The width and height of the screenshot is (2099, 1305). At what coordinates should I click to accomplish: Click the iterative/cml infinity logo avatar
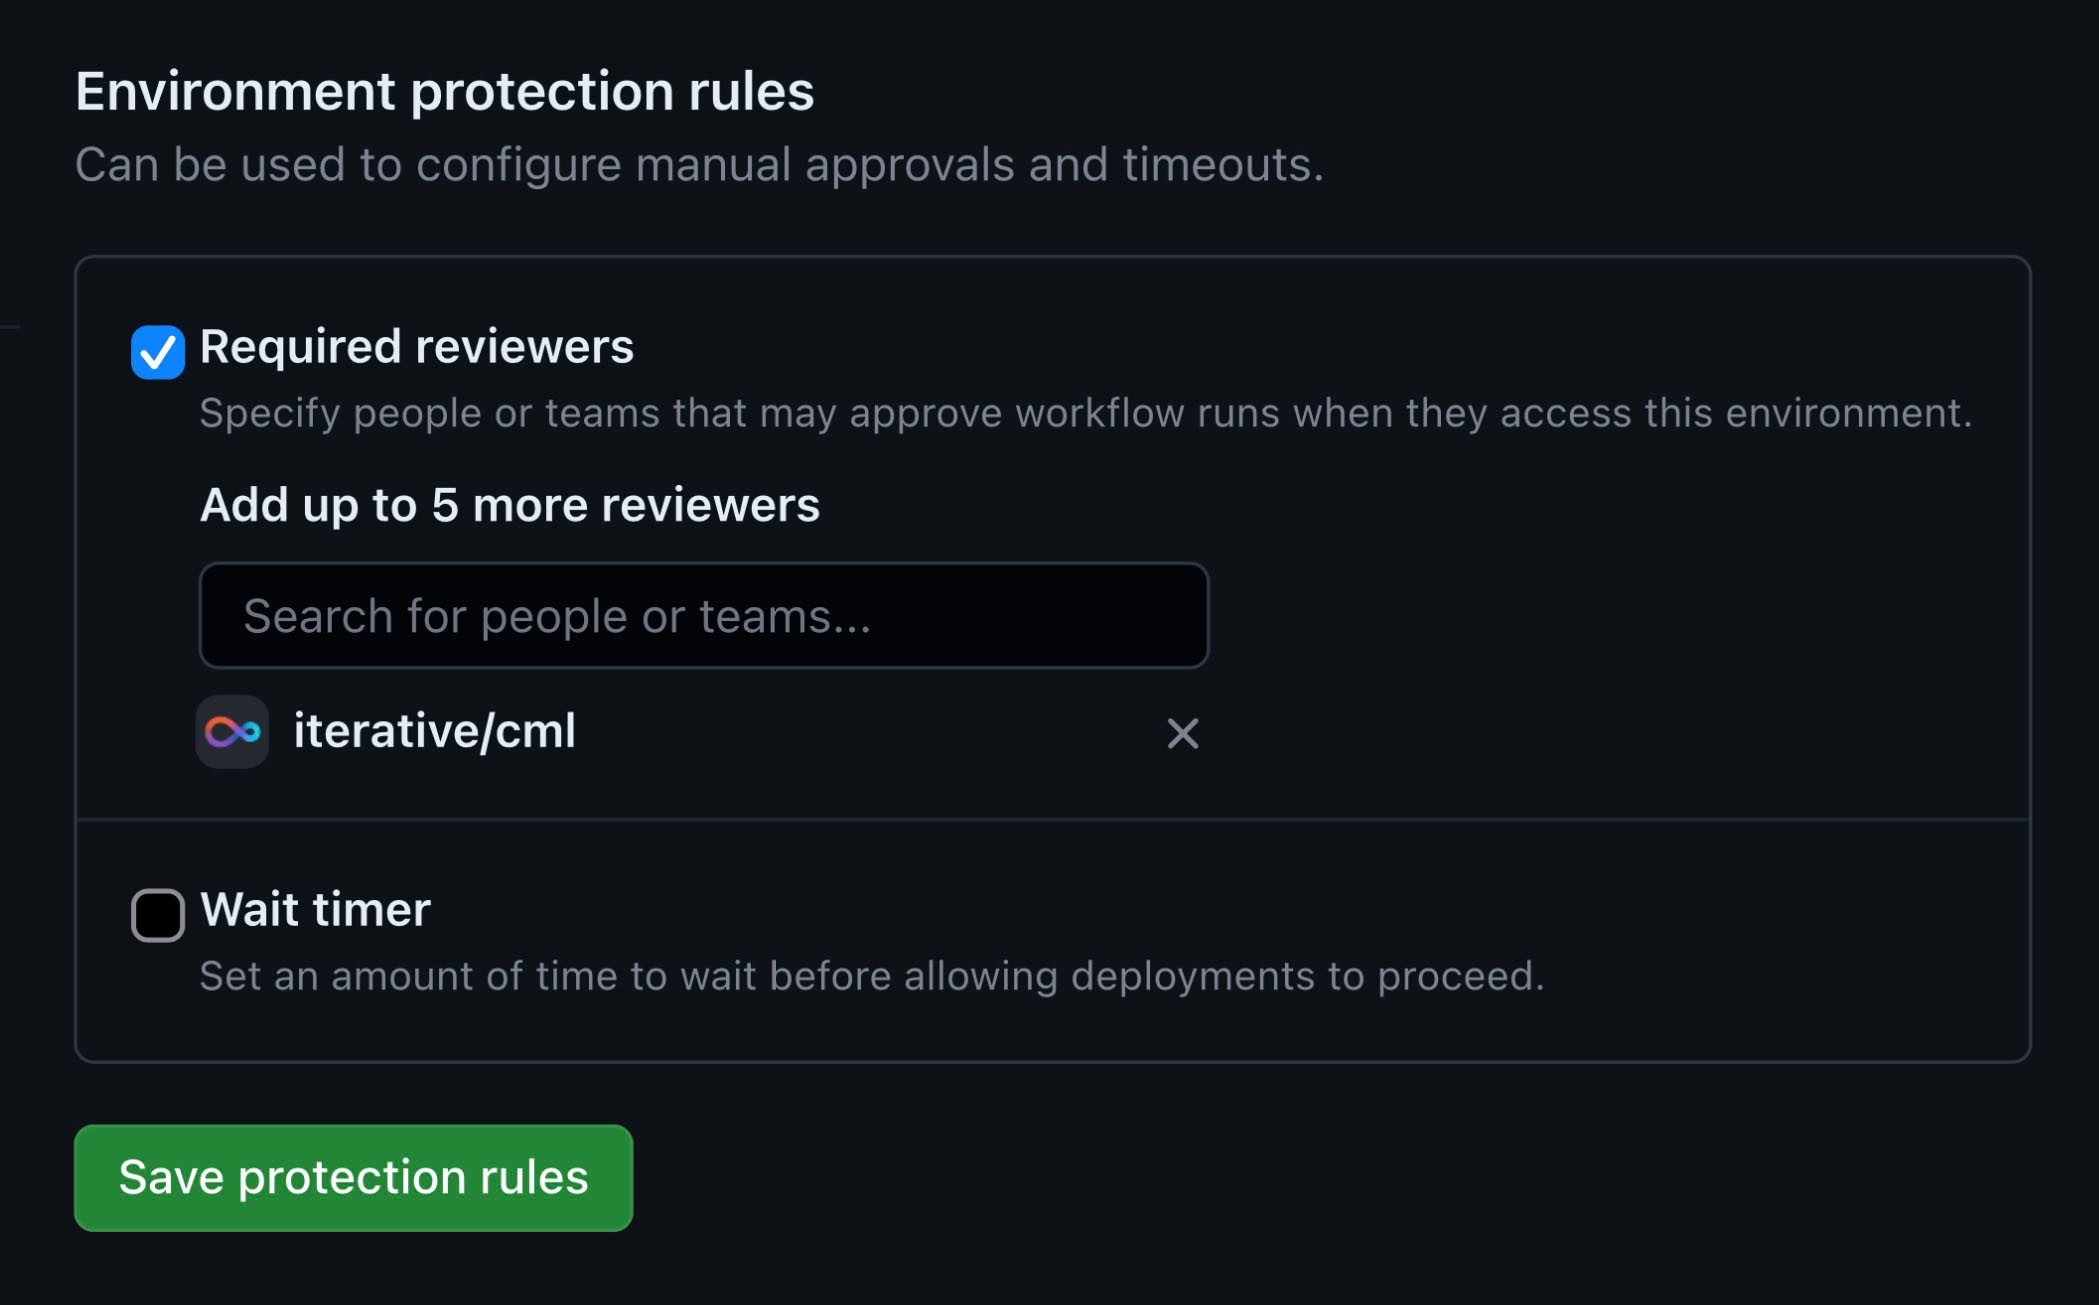pos(232,732)
